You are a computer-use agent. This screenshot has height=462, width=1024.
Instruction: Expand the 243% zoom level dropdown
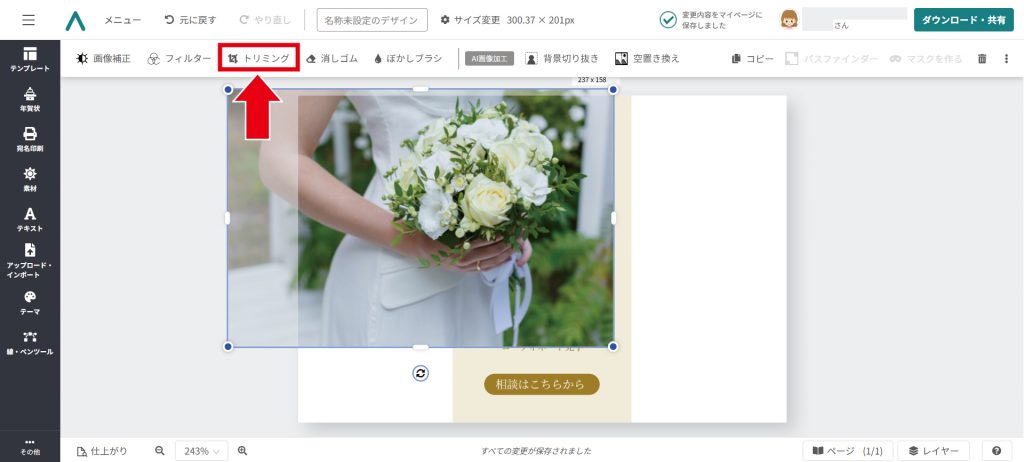[x=202, y=451]
